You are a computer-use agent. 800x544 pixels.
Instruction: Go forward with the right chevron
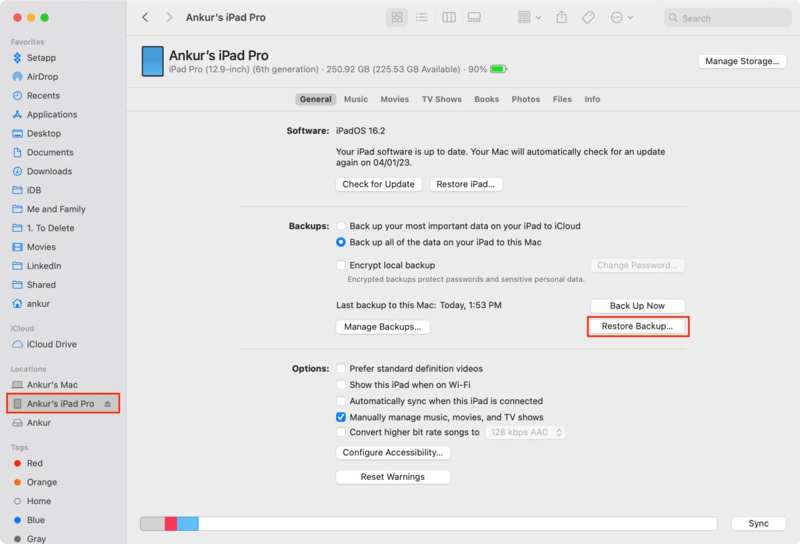coord(169,17)
